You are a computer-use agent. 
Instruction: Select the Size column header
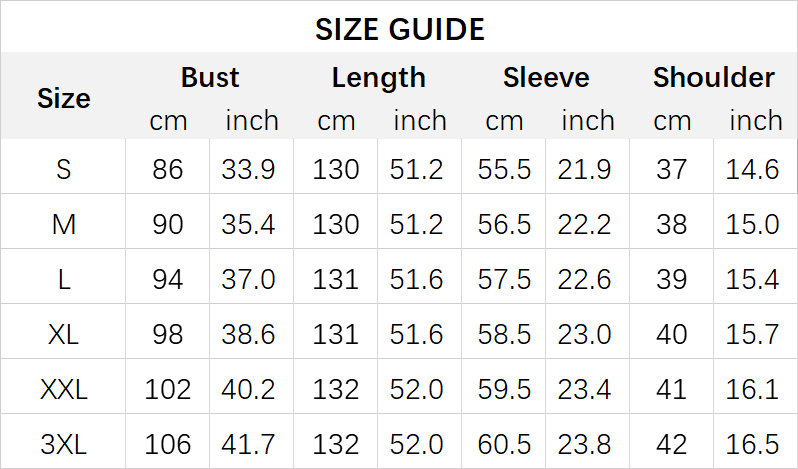click(63, 98)
